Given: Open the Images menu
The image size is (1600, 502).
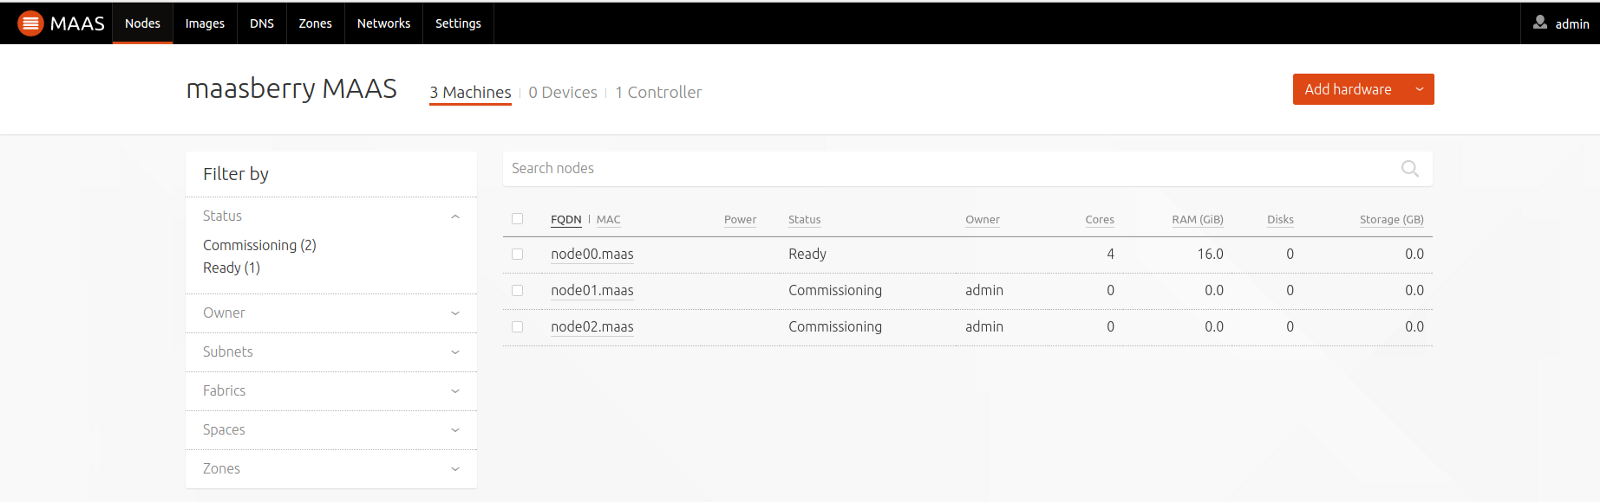Looking at the screenshot, I should (205, 23).
